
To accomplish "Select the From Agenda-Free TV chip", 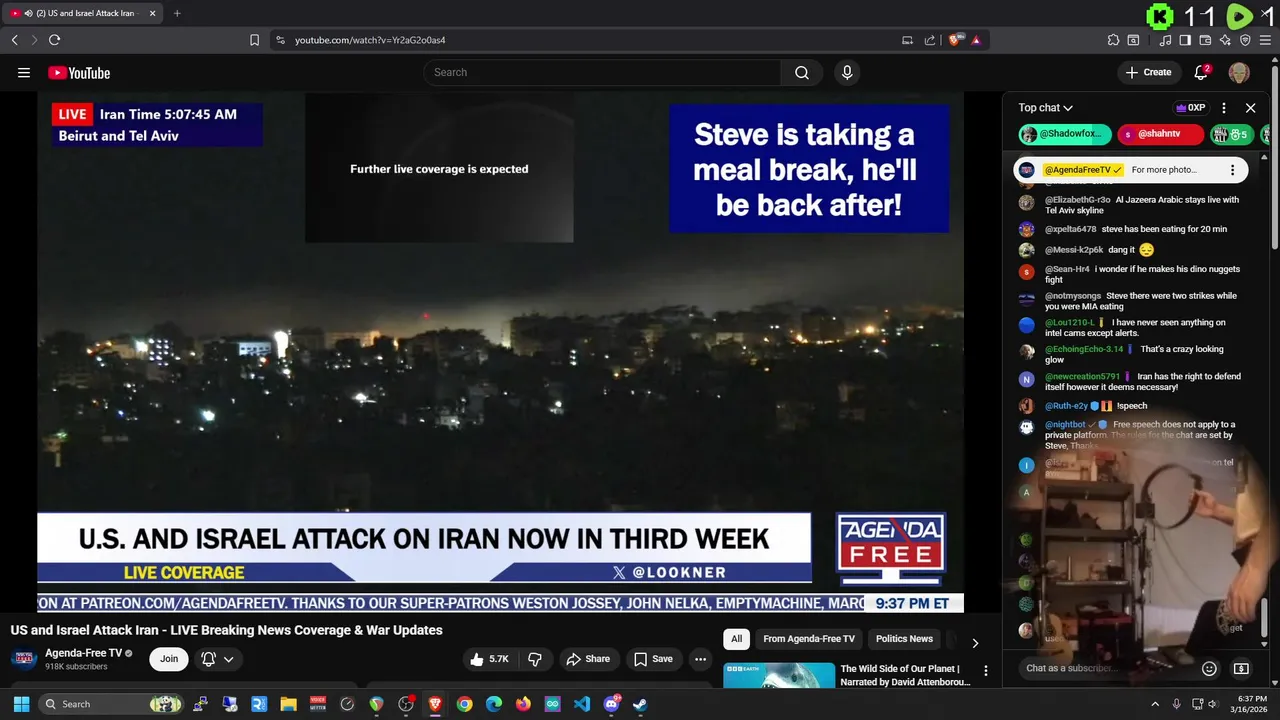I will coord(809,639).
